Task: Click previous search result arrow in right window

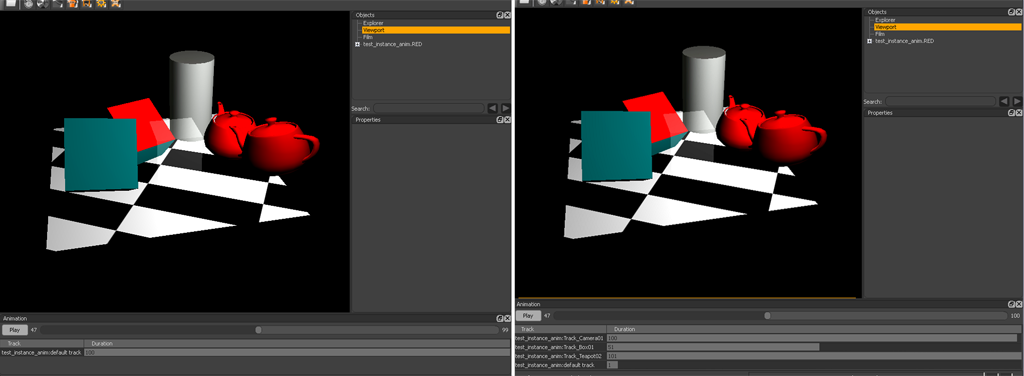Action: coord(1004,101)
